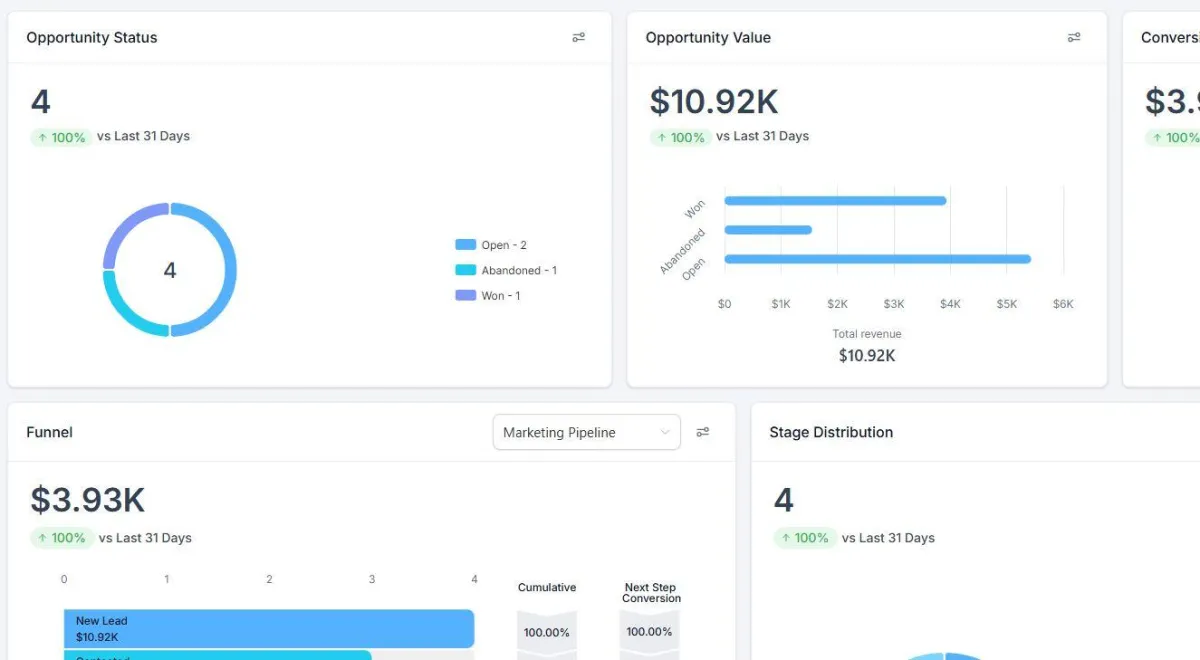Screen dimensions: 1200x660
Task: Click the Stage Distribution 100% change badge
Action: (x=804, y=538)
